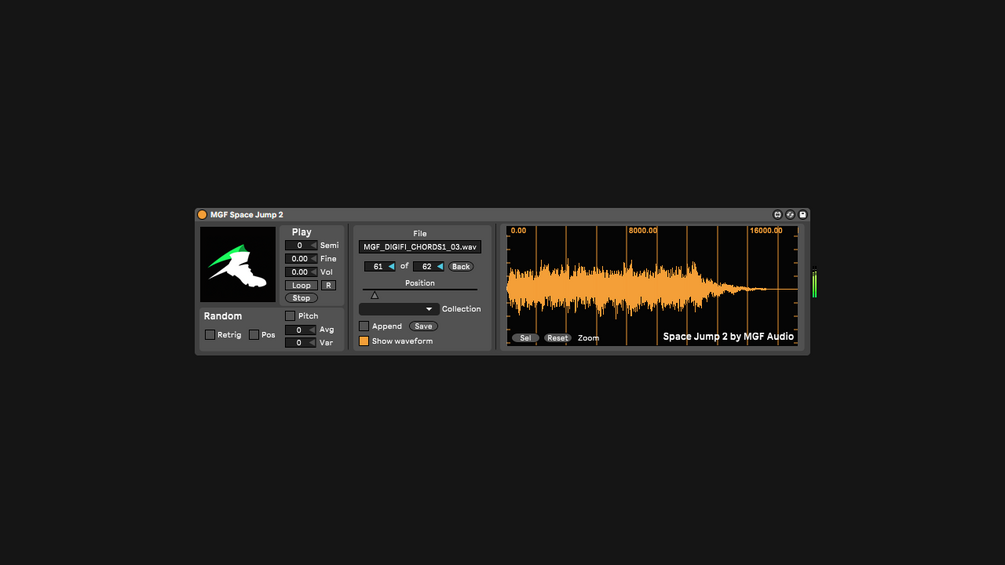Screen dimensions: 1005x565
Task: Click the file name field MGF_DIGIFI_CHORDS1_03.wav
Action: coord(420,247)
